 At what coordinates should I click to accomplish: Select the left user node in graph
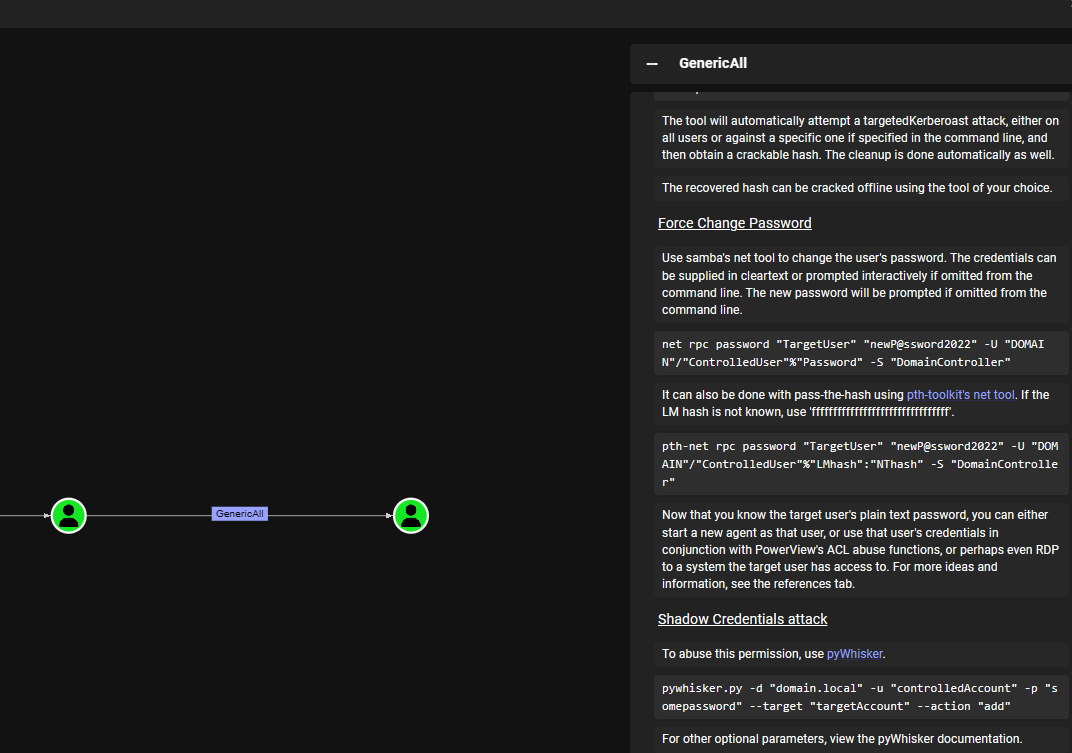(69, 516)
